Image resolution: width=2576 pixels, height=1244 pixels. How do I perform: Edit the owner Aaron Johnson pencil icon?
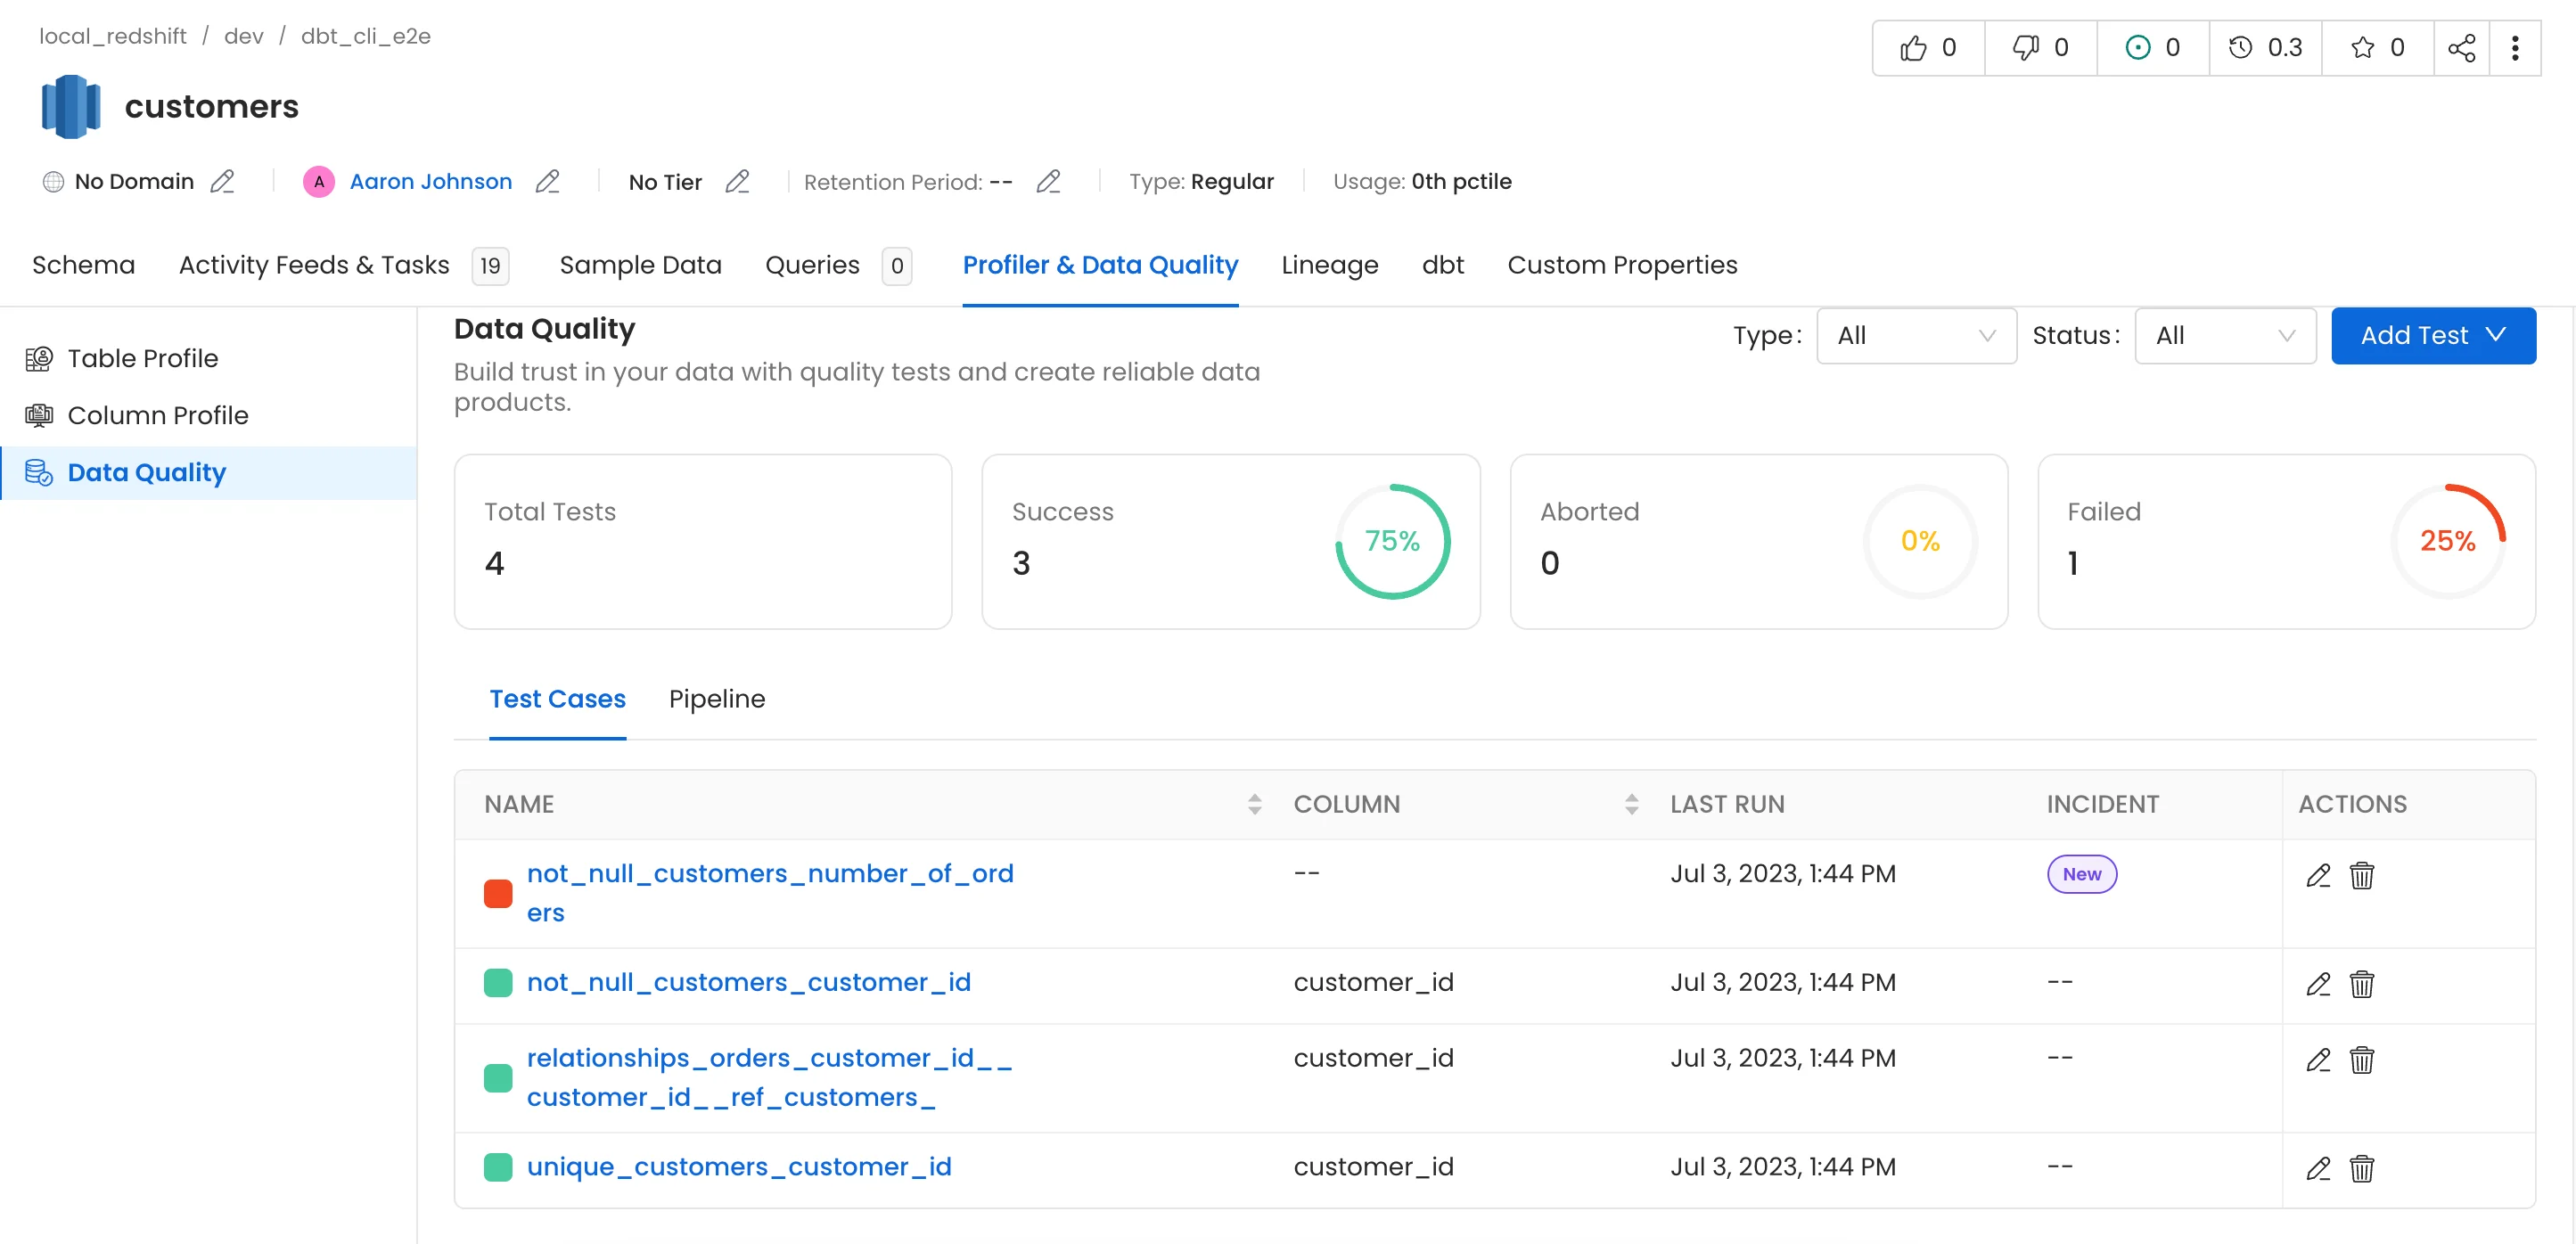point(547,181)
